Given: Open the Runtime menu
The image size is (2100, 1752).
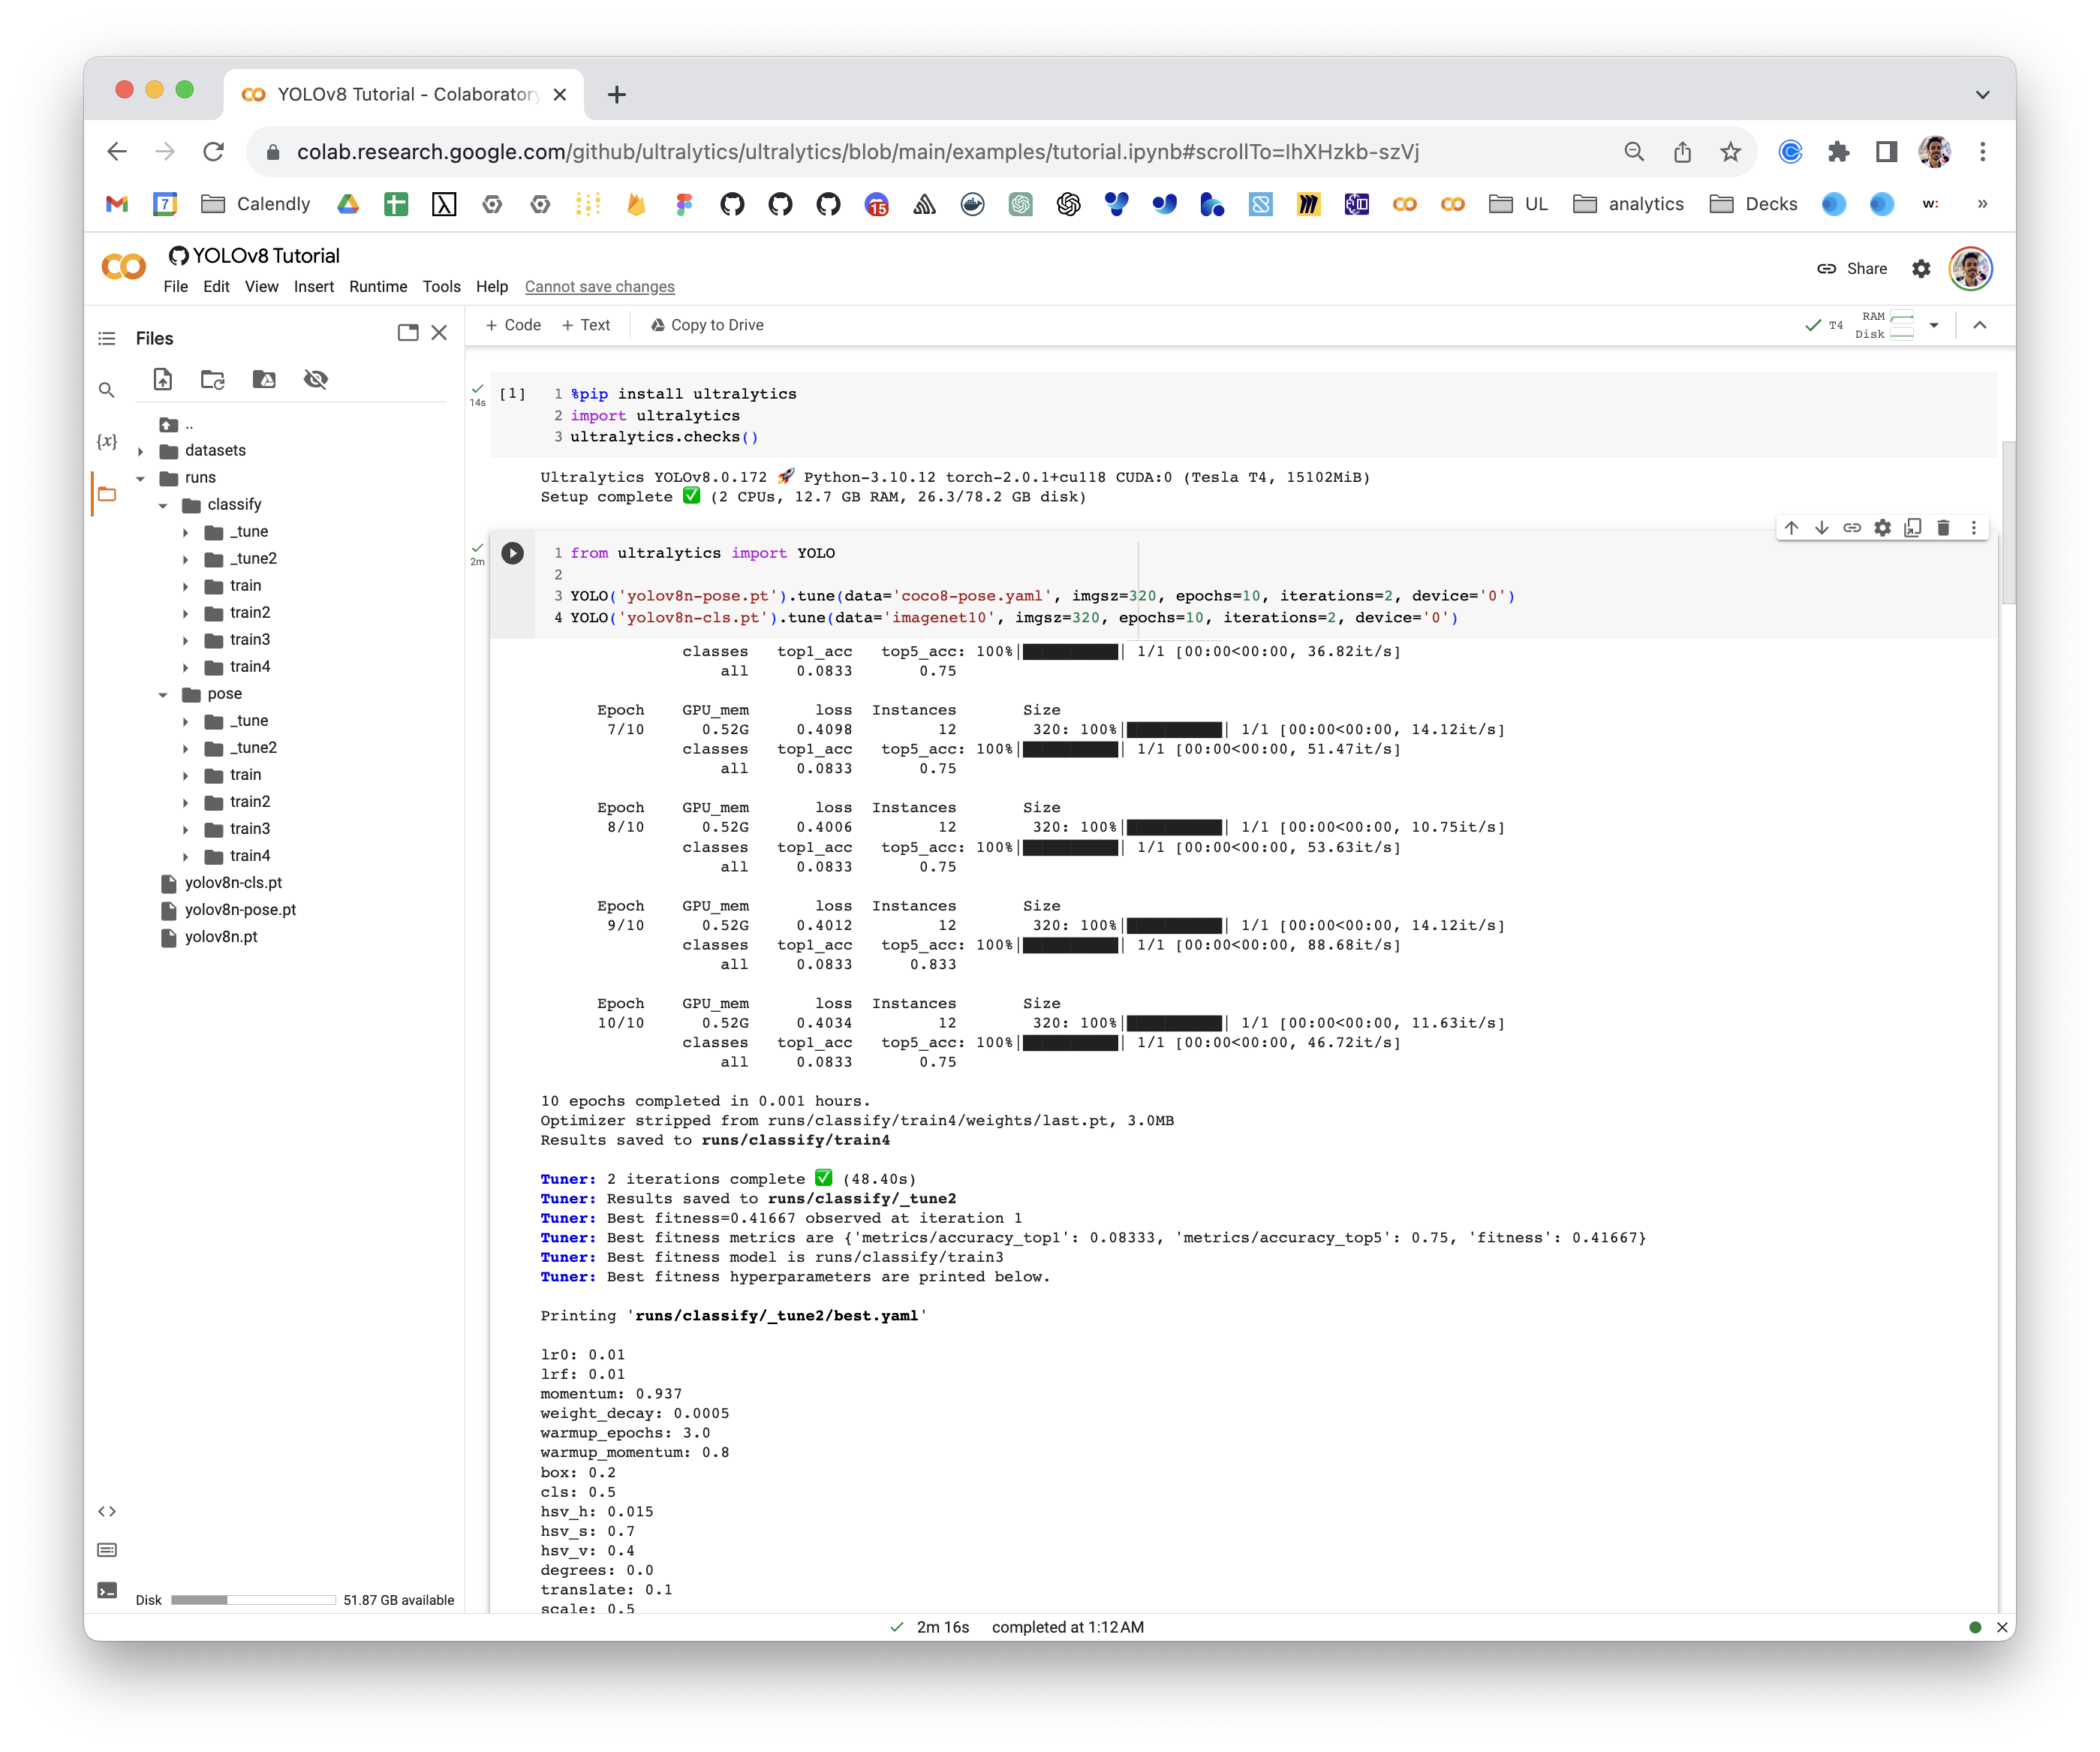Looking at the screenshot, I should click(x=378, y=287).
